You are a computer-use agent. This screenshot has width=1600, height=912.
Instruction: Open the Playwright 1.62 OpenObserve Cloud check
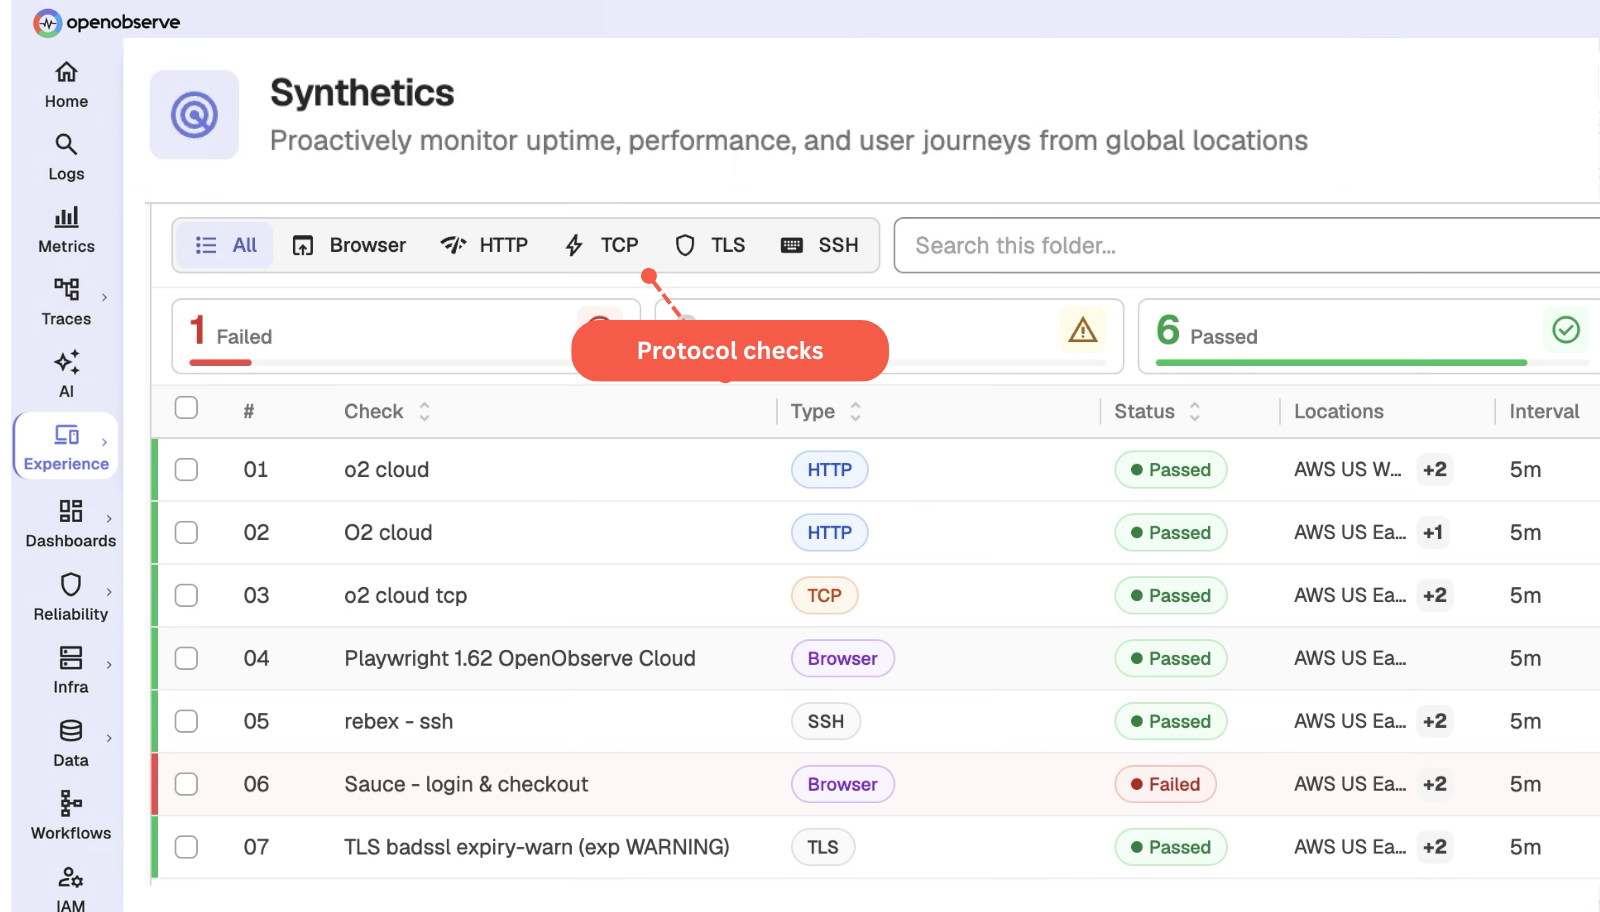(520, 659)
